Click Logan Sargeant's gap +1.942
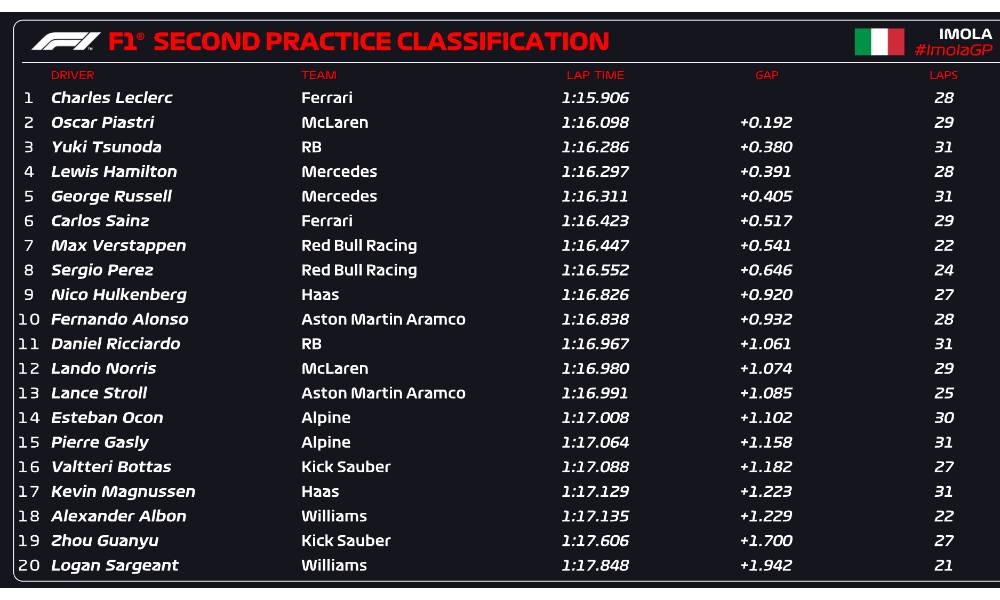1000x600 pixels. click(x=766, y=566)
